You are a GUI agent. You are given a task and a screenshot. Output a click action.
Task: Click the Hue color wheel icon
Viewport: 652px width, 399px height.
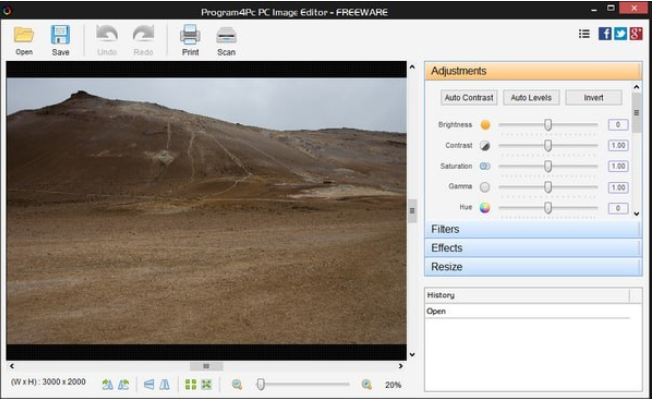tap(485, 208)
